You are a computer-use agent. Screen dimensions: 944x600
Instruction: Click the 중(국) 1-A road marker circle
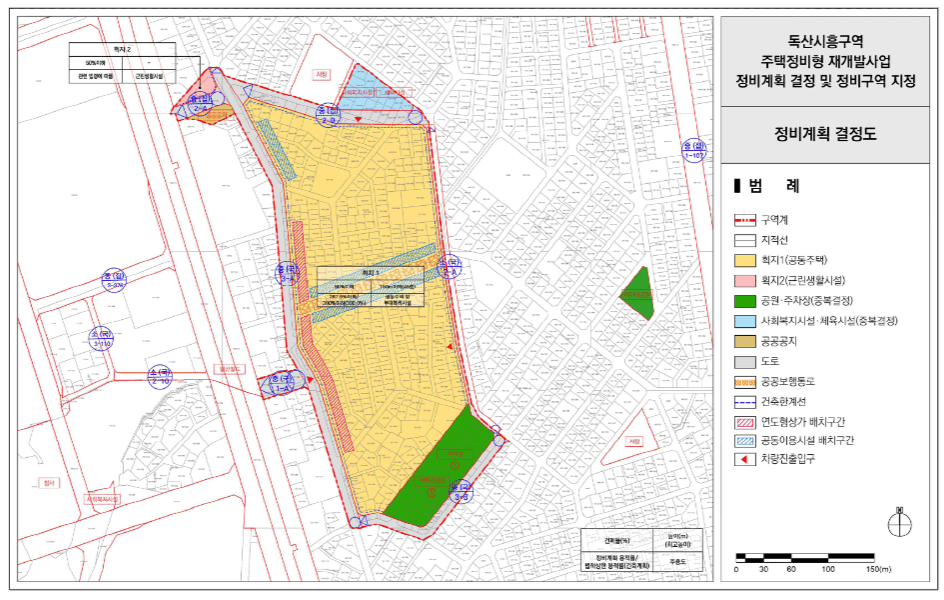[281, 384]
